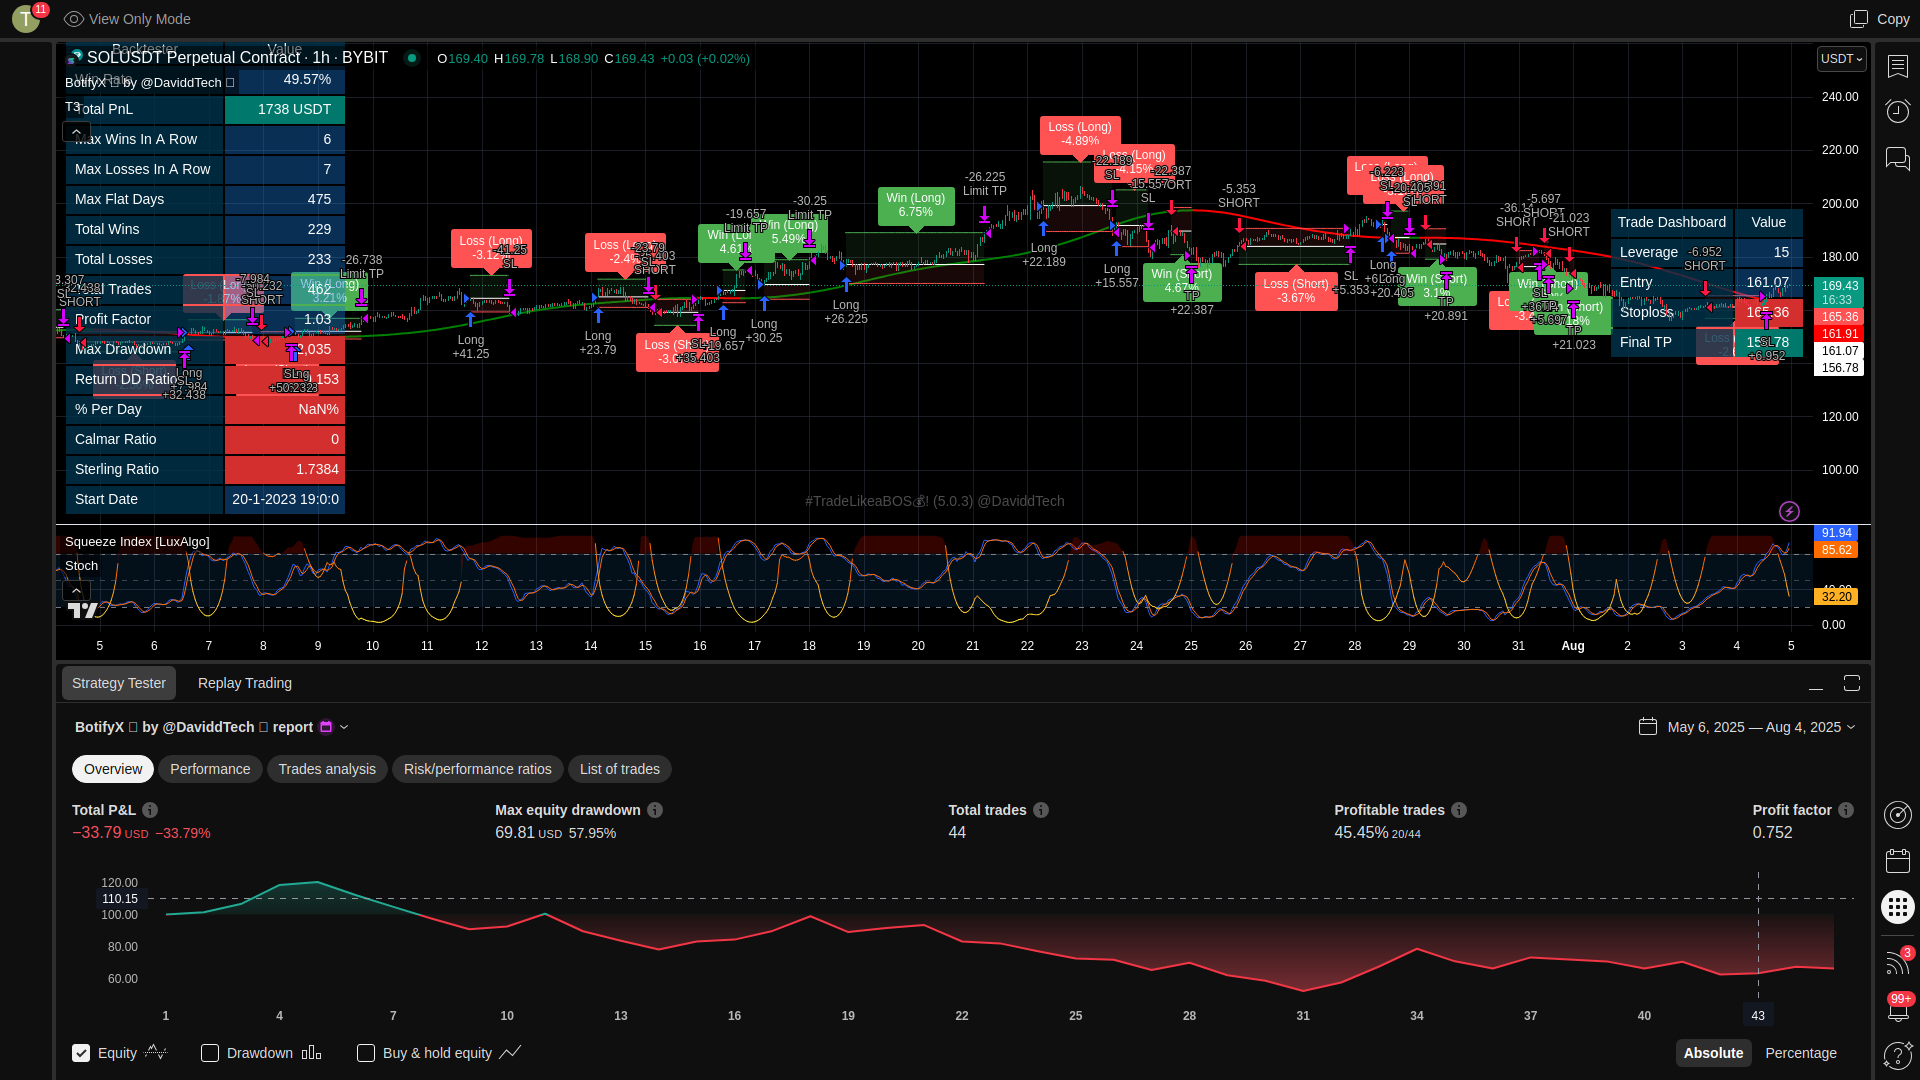Click the Aug label on time axis
The height and width of the screenshot is (1080, 1920).
coord(1573,646)
